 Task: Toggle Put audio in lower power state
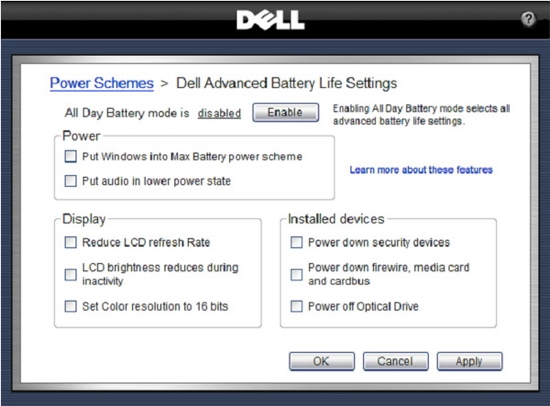pyautogui.click(x=71, y=181)
